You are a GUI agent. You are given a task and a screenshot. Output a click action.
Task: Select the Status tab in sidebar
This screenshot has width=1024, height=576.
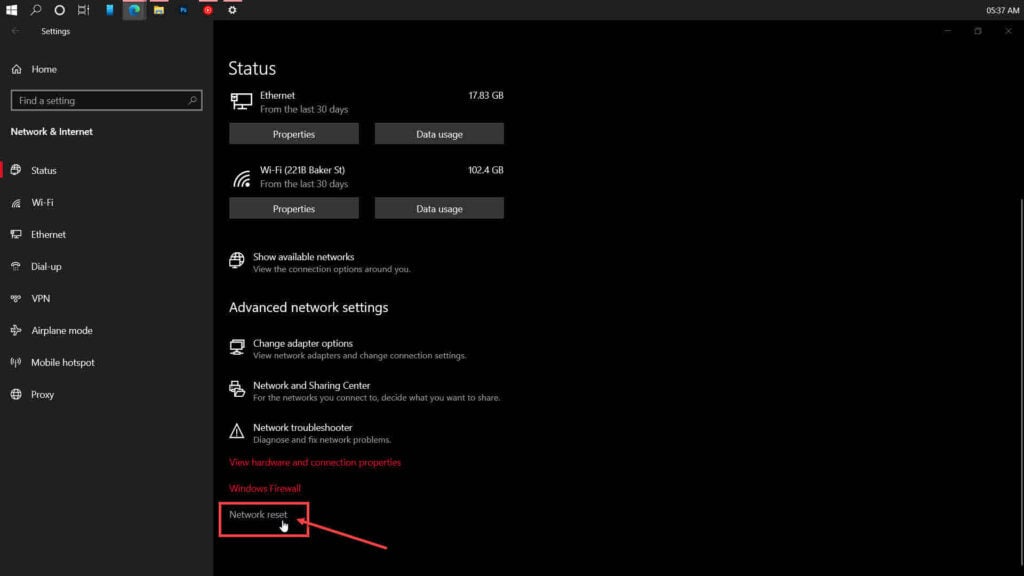click(x=43, y=171)
